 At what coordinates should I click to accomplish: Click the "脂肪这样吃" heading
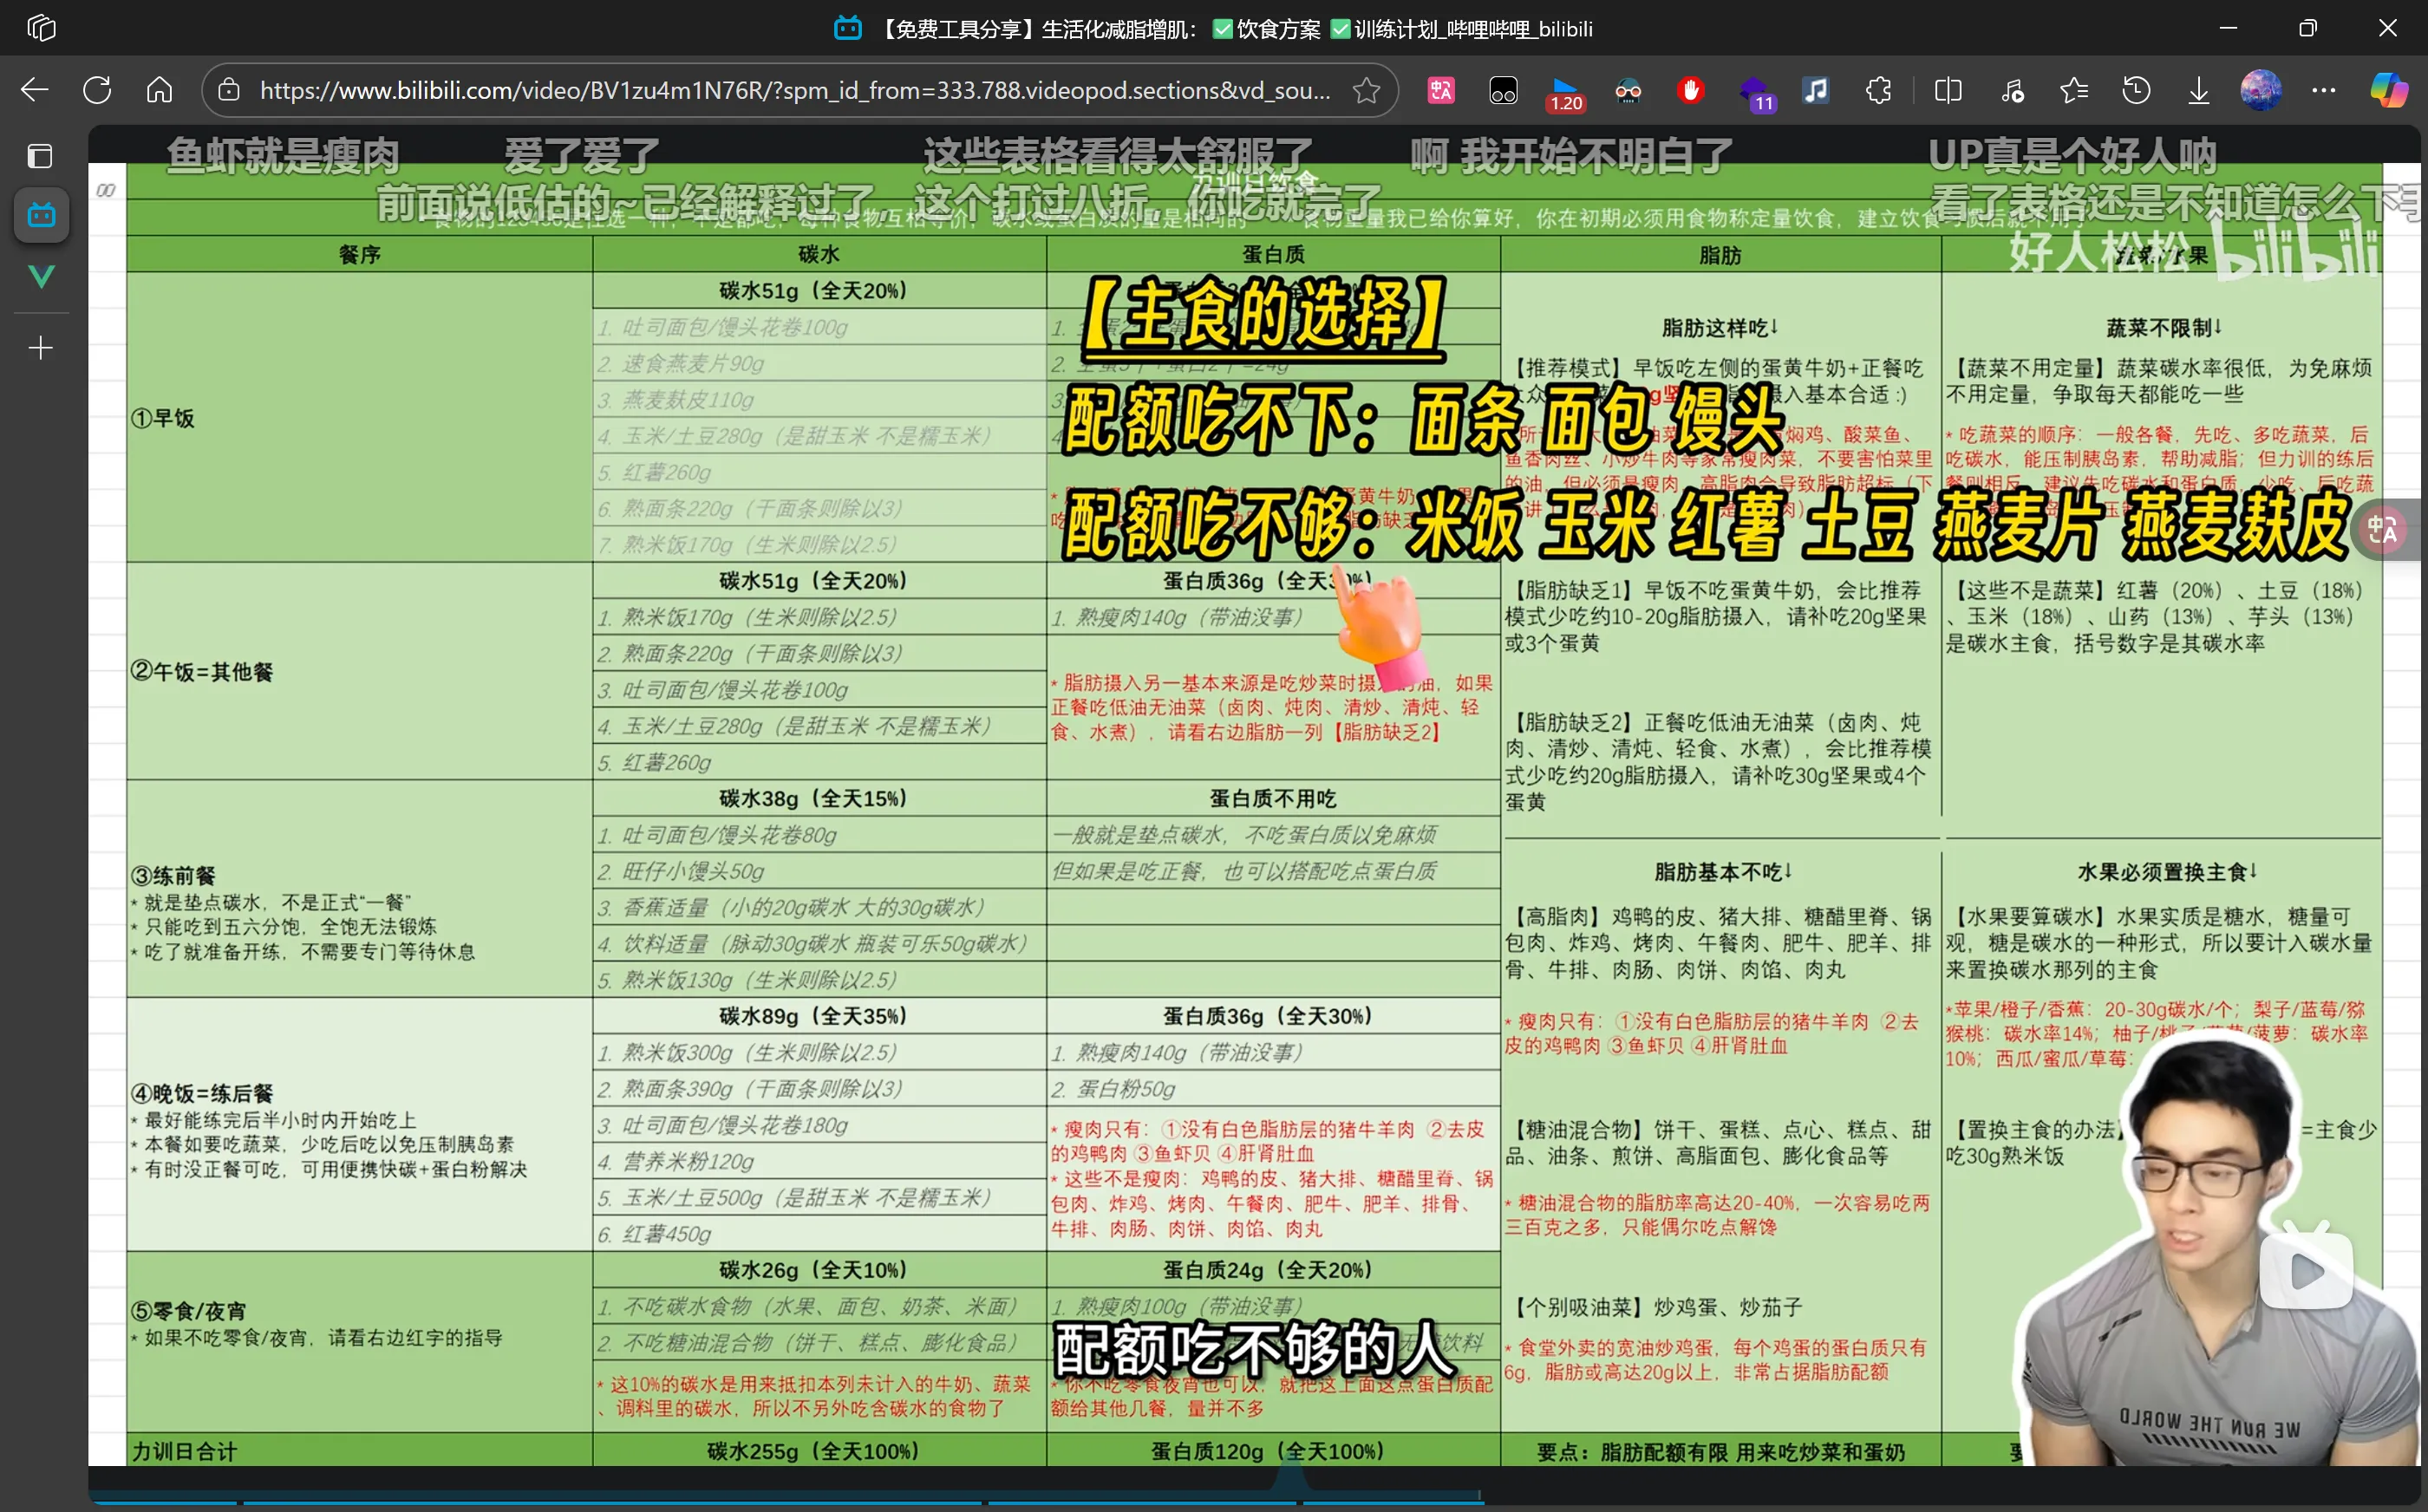pyautogui.click(x=1720, y=328)
